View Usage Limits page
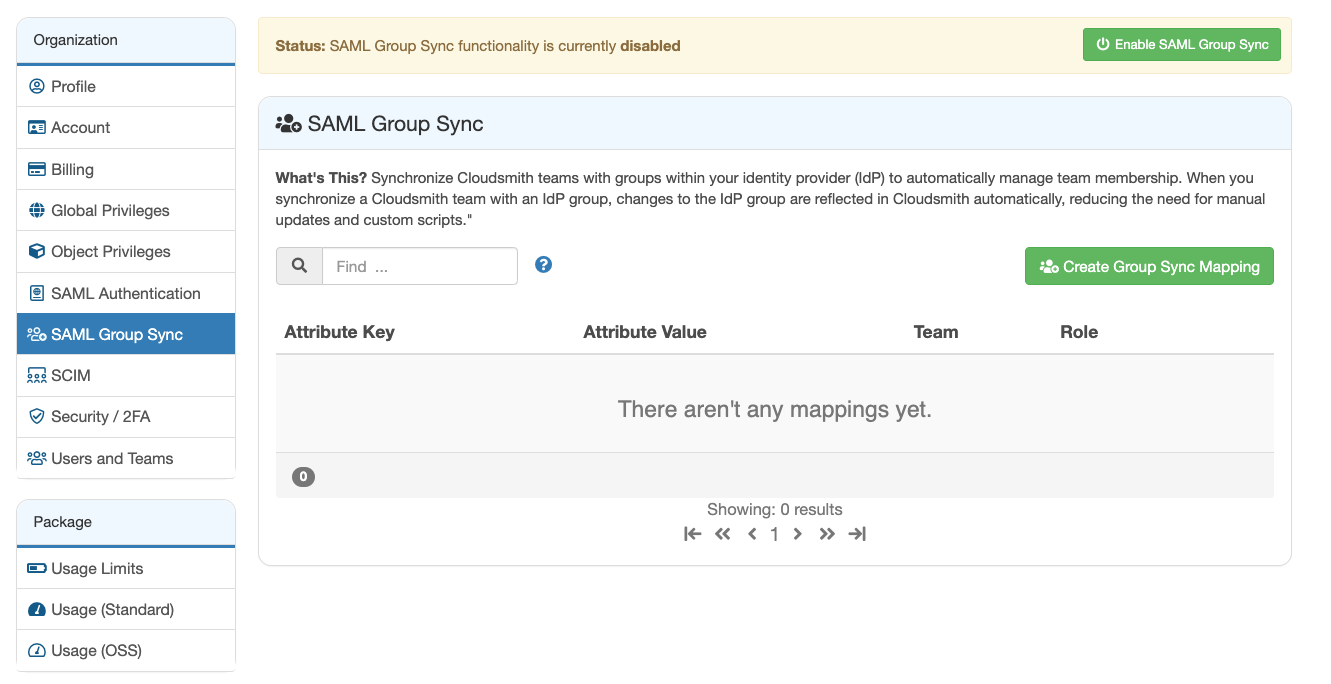 pyautogui.click(x=97, y=569)
